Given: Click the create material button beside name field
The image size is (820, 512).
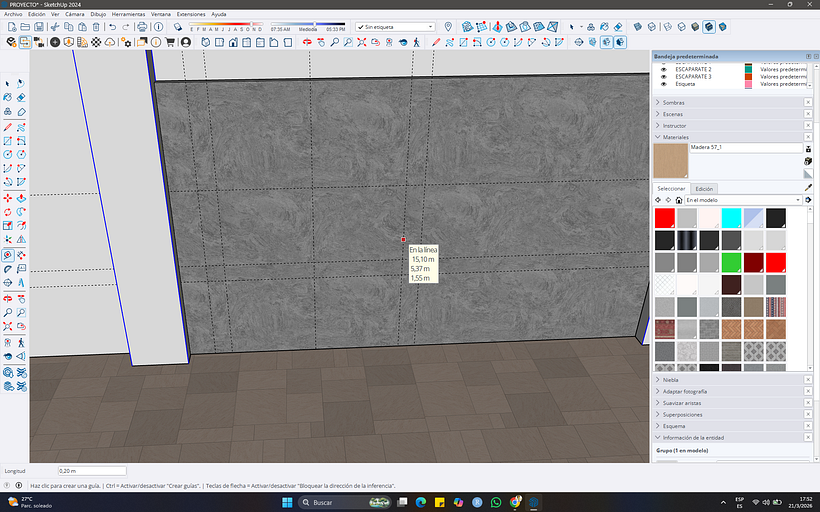Looking at the screenshot, I should click(808, 161).
